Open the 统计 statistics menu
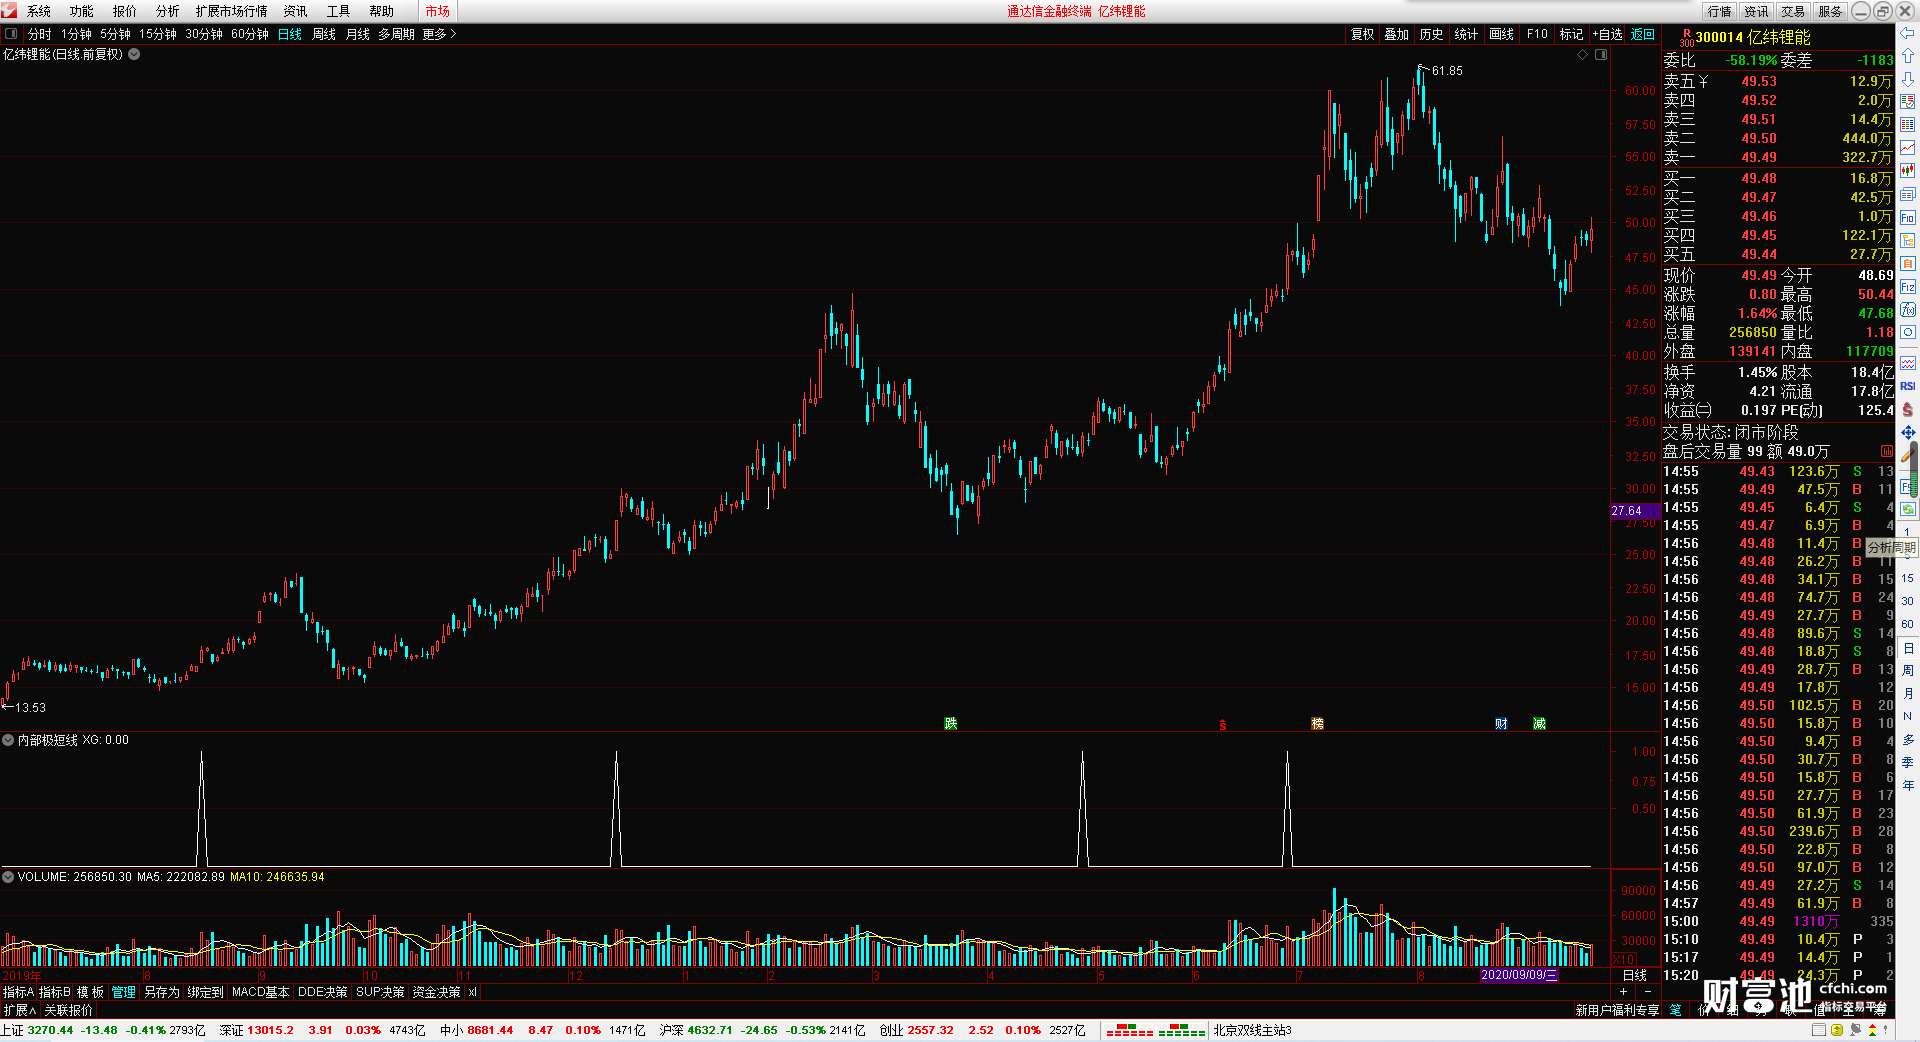This screenshot has width=1920, height=1042. click(1466, 34)
